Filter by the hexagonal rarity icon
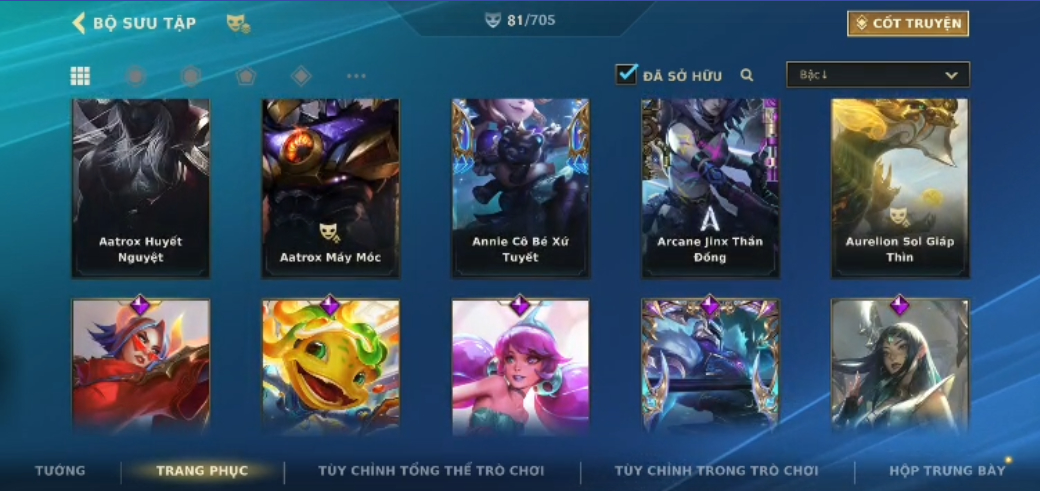 click(191, 76)
